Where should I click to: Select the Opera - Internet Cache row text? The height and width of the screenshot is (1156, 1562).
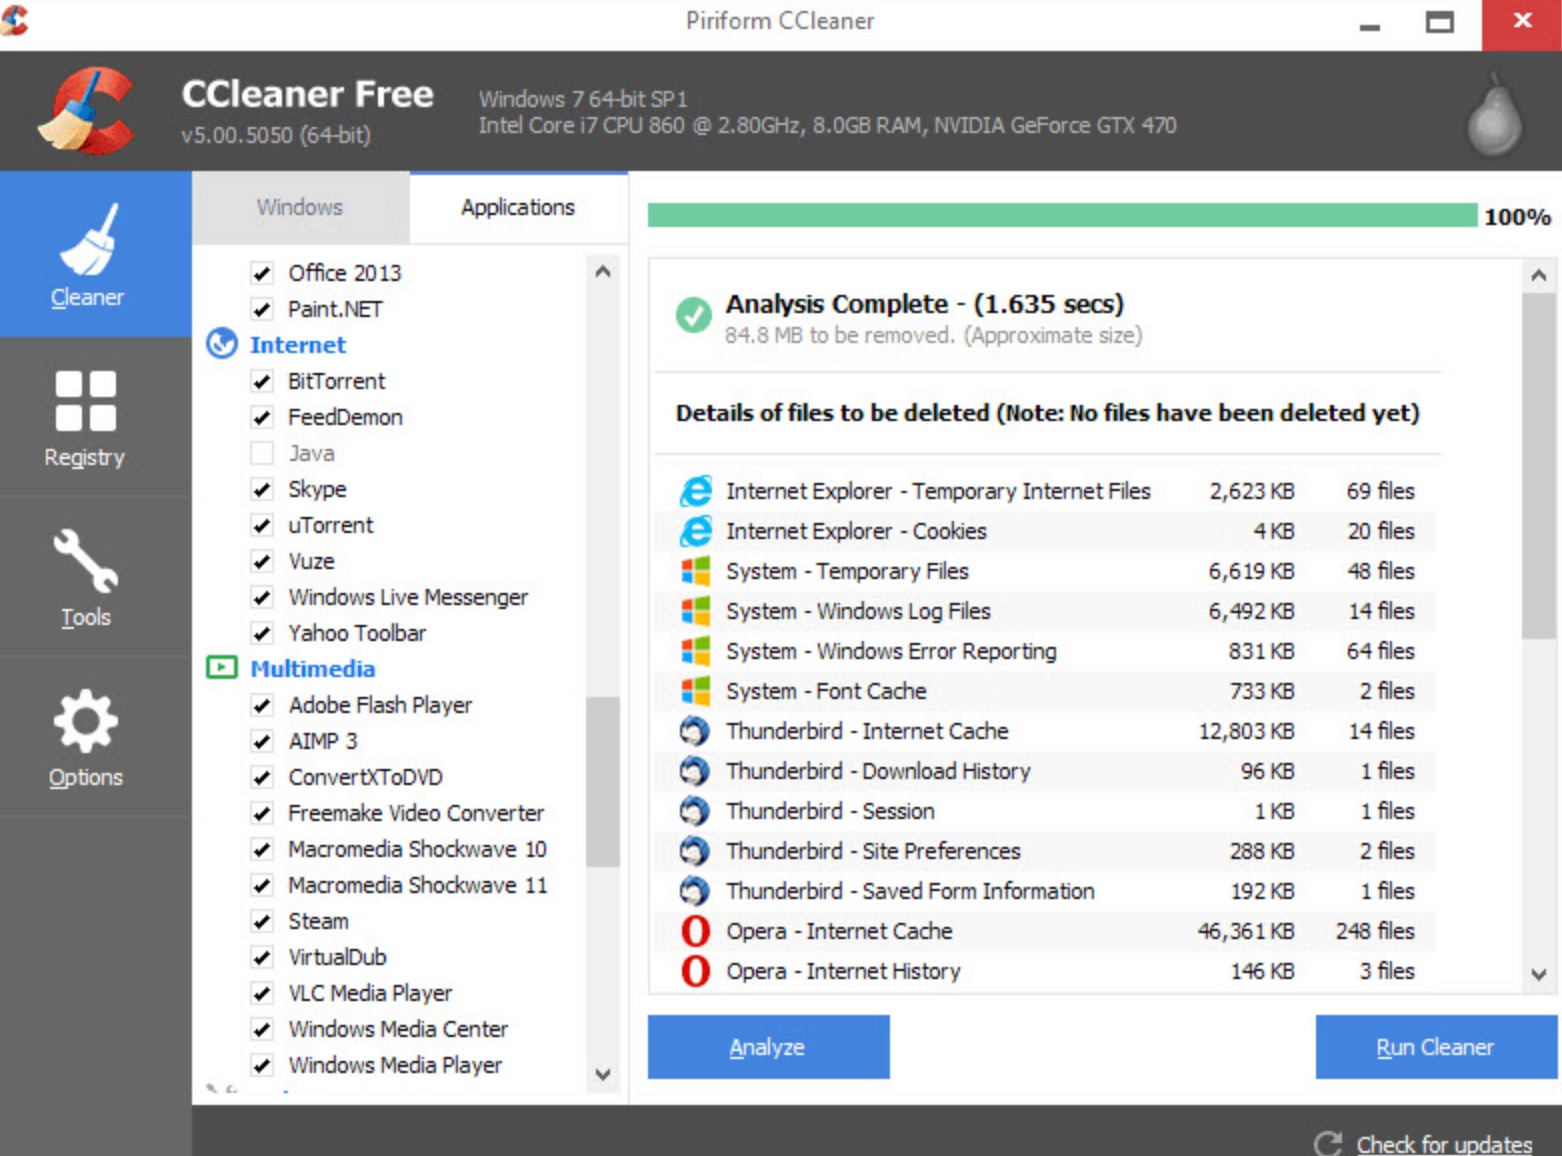pos(839,931)
